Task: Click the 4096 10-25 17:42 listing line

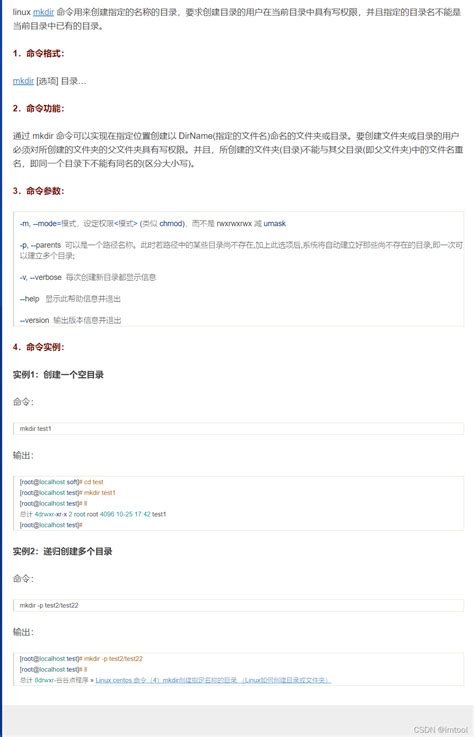Action: coord(93,514)
